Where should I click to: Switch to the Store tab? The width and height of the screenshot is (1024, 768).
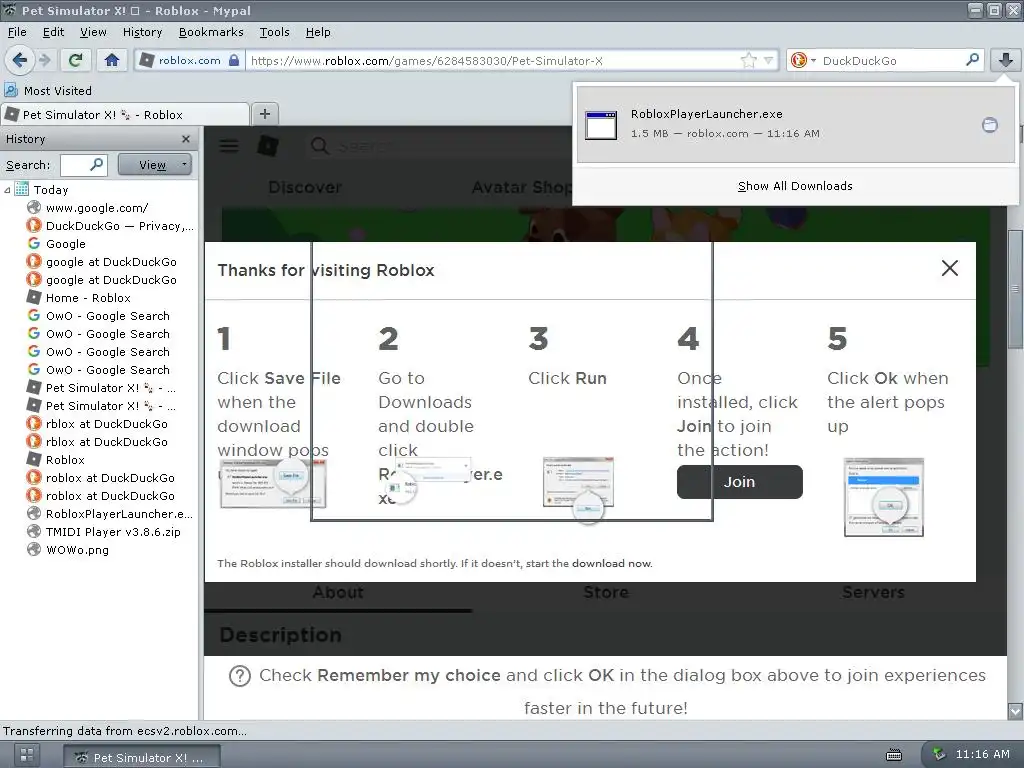[605, 592]
